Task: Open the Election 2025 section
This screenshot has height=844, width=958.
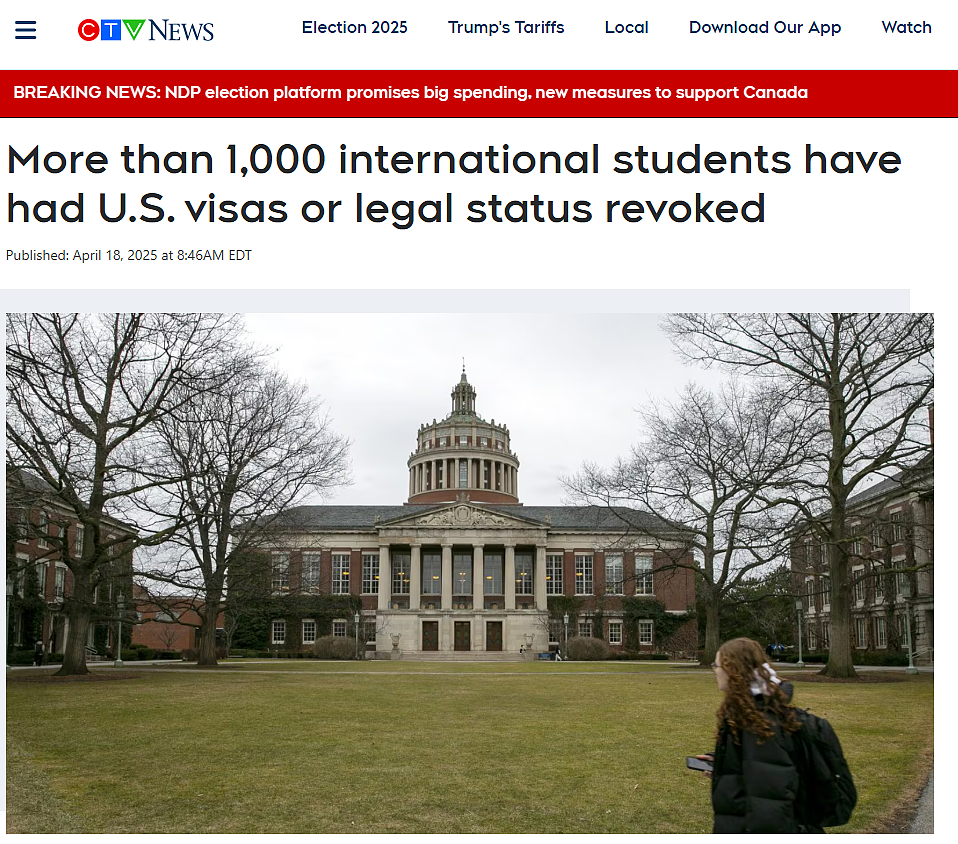Action: point(354,28)
